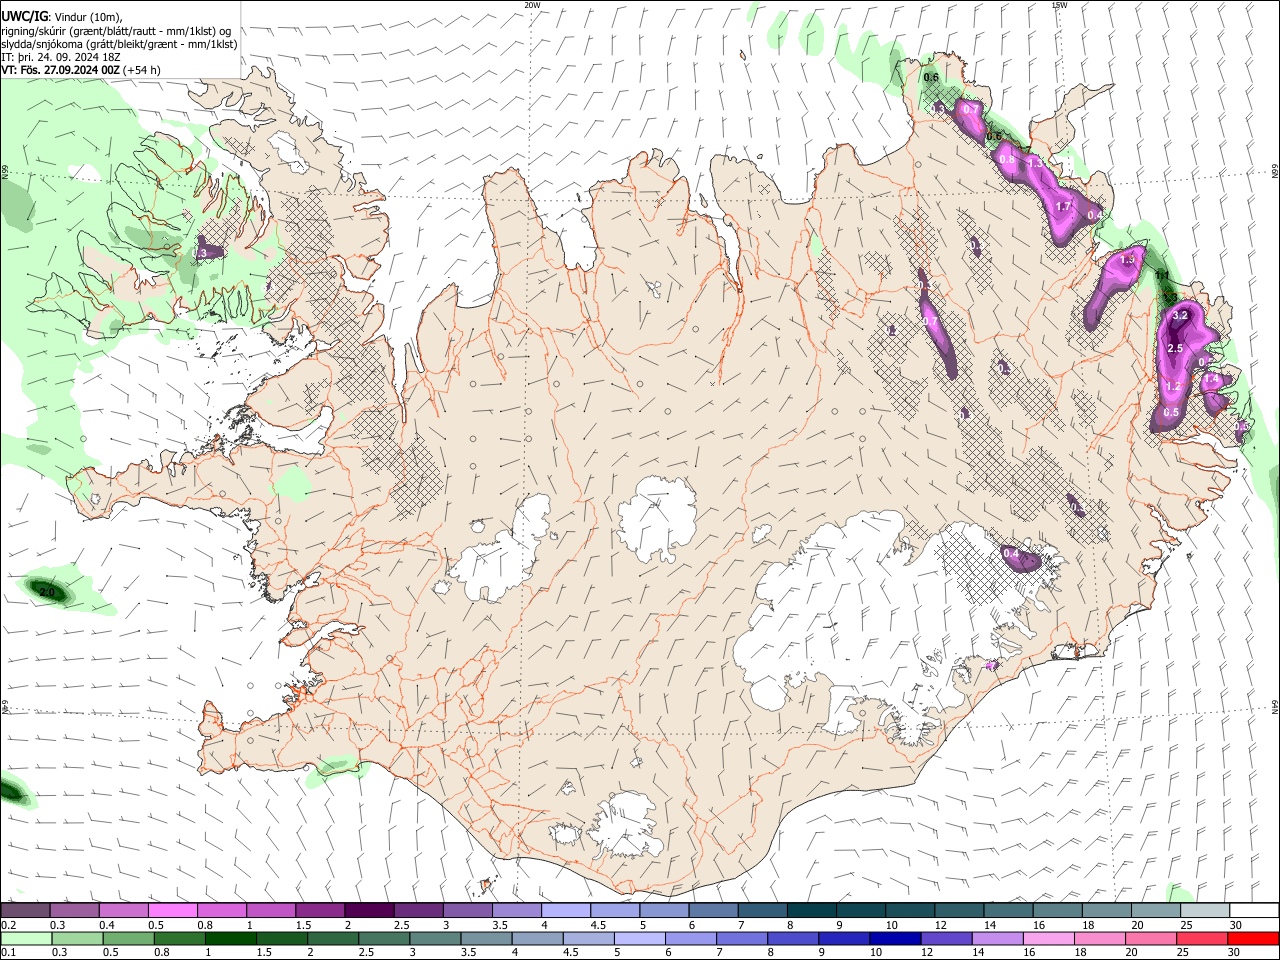Click the initialization time 'IT: þri. 24. 09. 2024 18Z'
This screenshot has height=960, width=1280.
pyautogui.click(x=61, y=57)
